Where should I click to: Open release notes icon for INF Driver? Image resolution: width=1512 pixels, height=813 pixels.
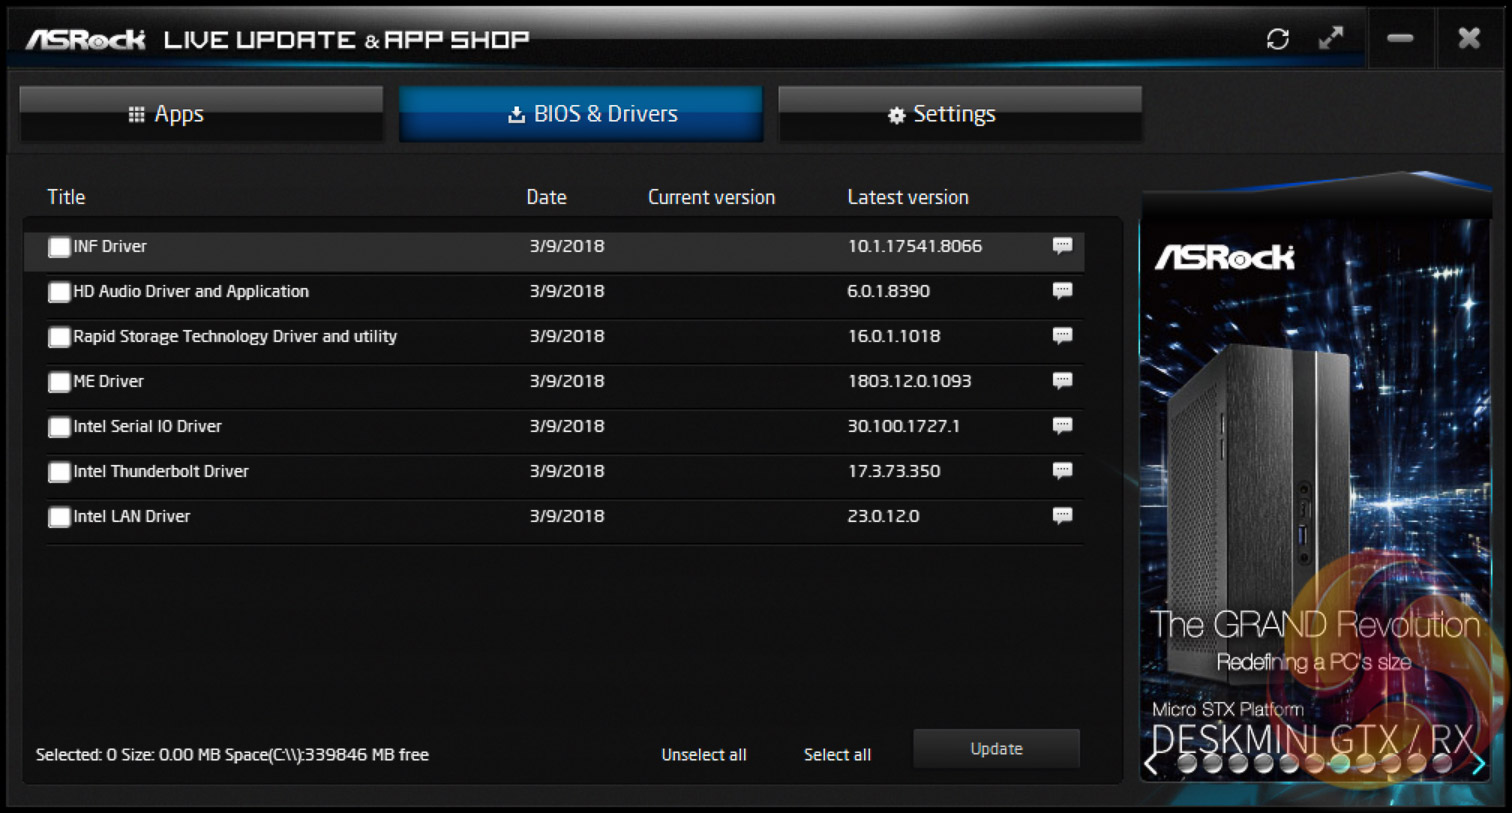tap(1062, 246)
